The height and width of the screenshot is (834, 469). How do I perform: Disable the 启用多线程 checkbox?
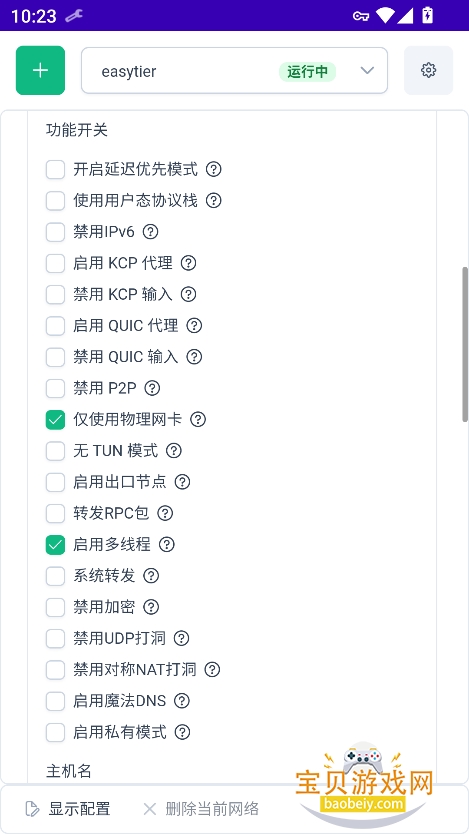coord(55,545)
